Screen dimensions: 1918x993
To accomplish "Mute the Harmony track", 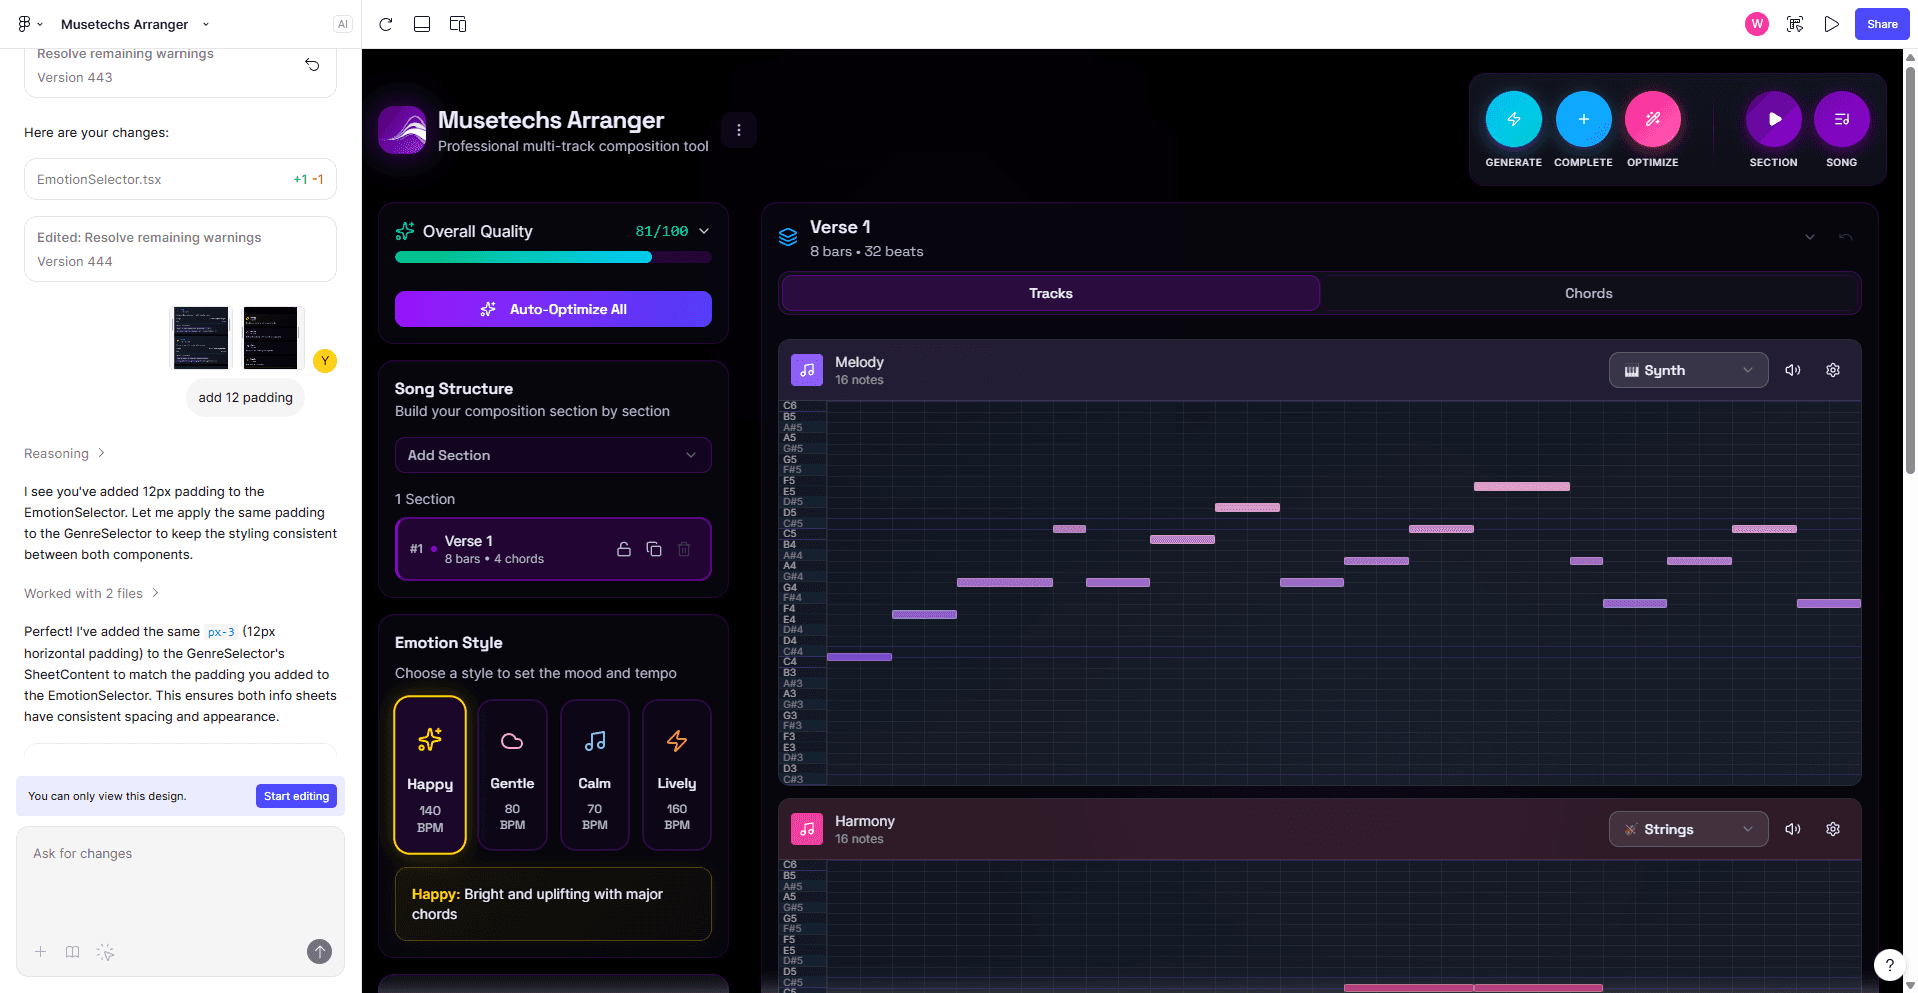I will coord(1793,829).
